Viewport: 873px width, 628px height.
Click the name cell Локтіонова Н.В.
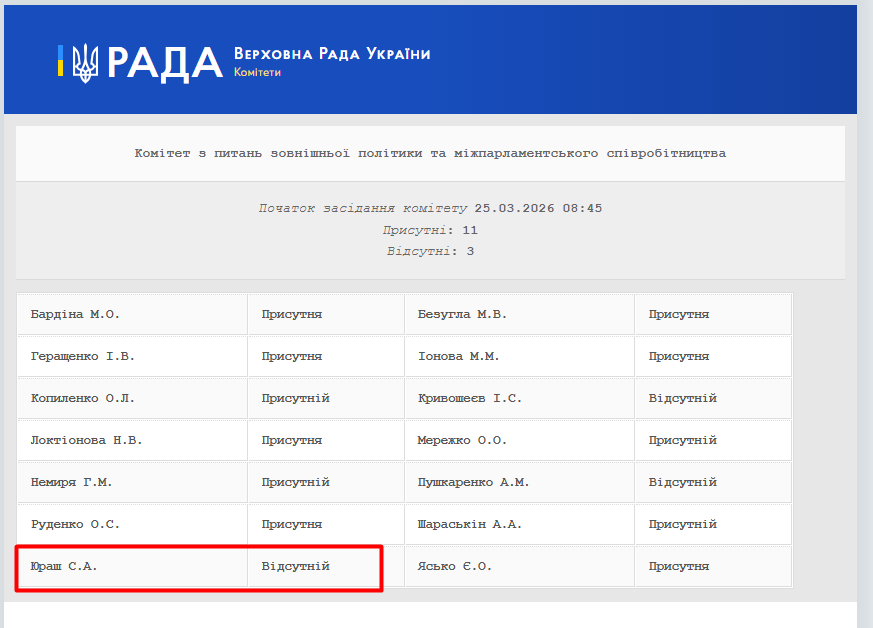click(x=133, y=440)
